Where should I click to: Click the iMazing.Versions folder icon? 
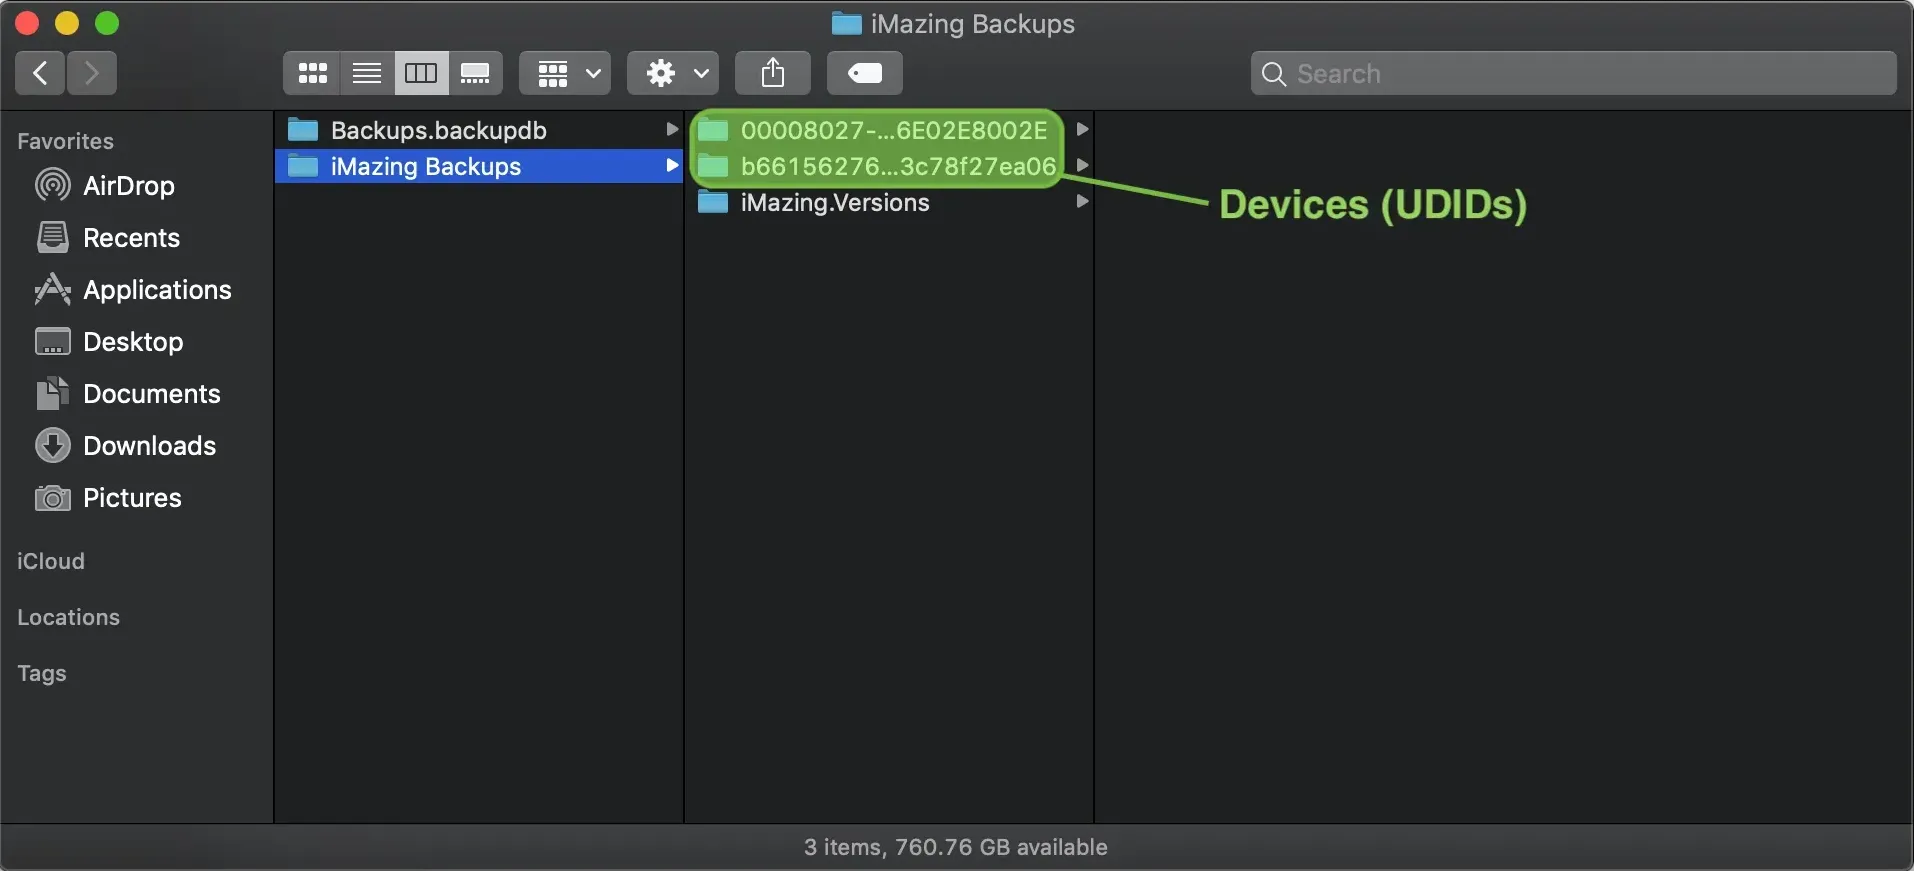713,202
